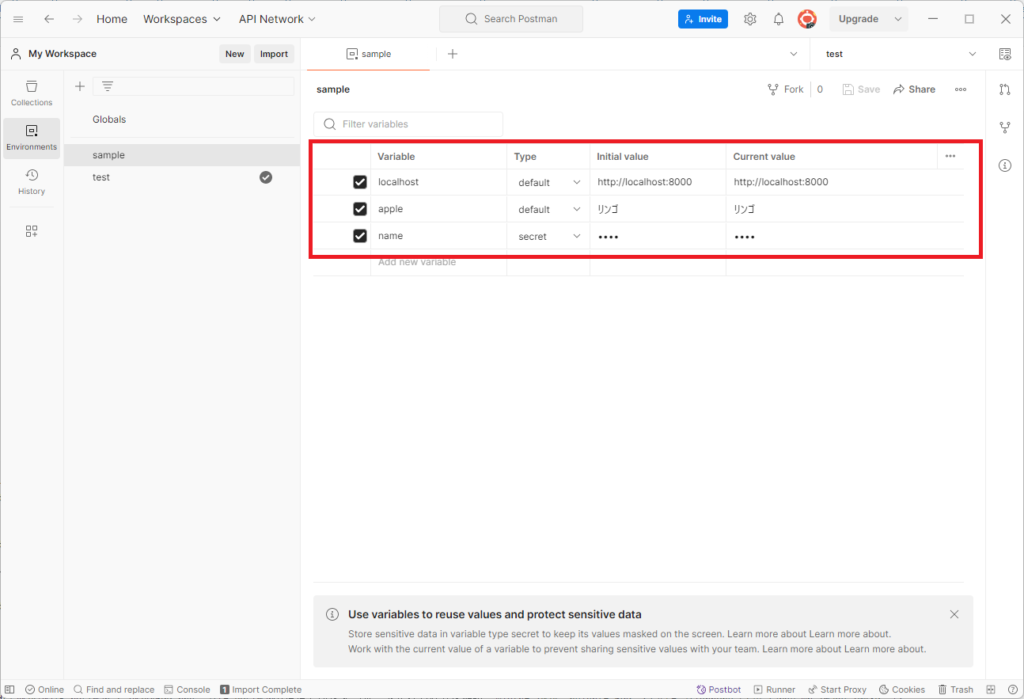Click the Search Postman field
1024x699 pixels.
click(x=511, y=19)
